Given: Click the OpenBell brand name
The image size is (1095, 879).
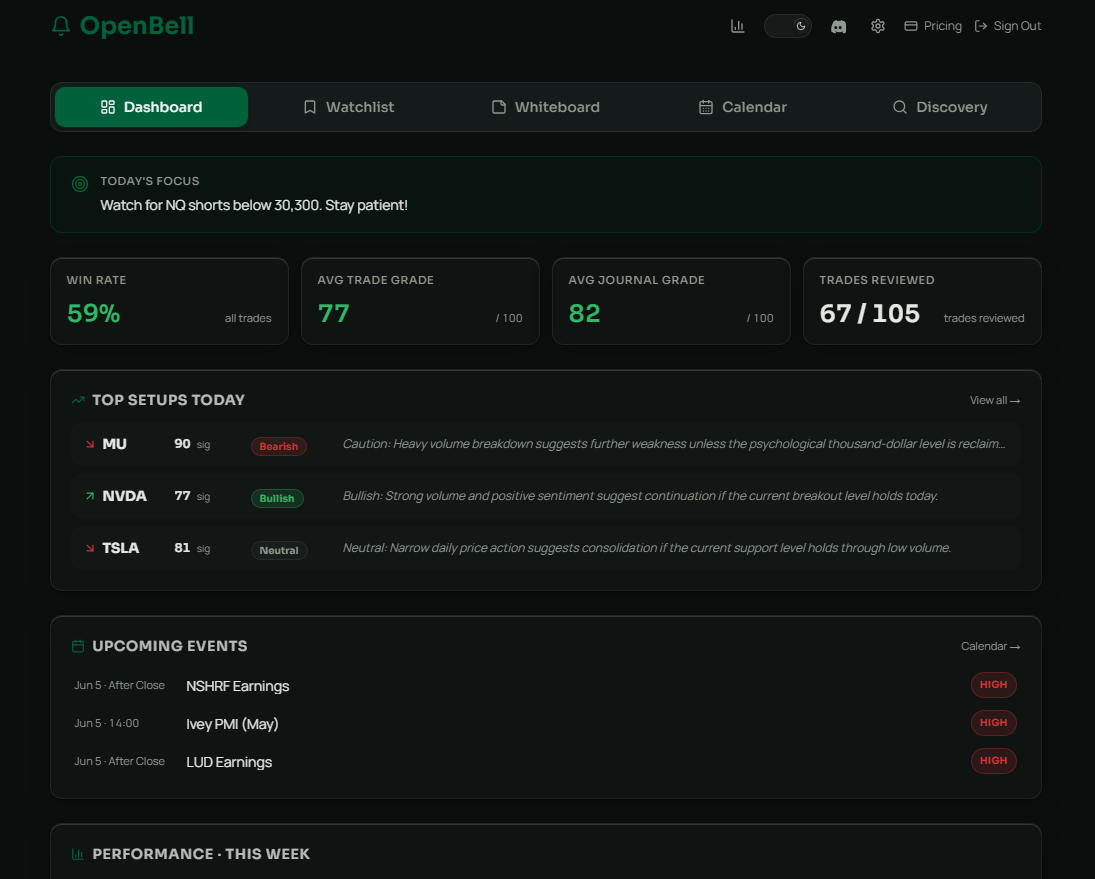Looking at the screenshot, I should [137, 26].
